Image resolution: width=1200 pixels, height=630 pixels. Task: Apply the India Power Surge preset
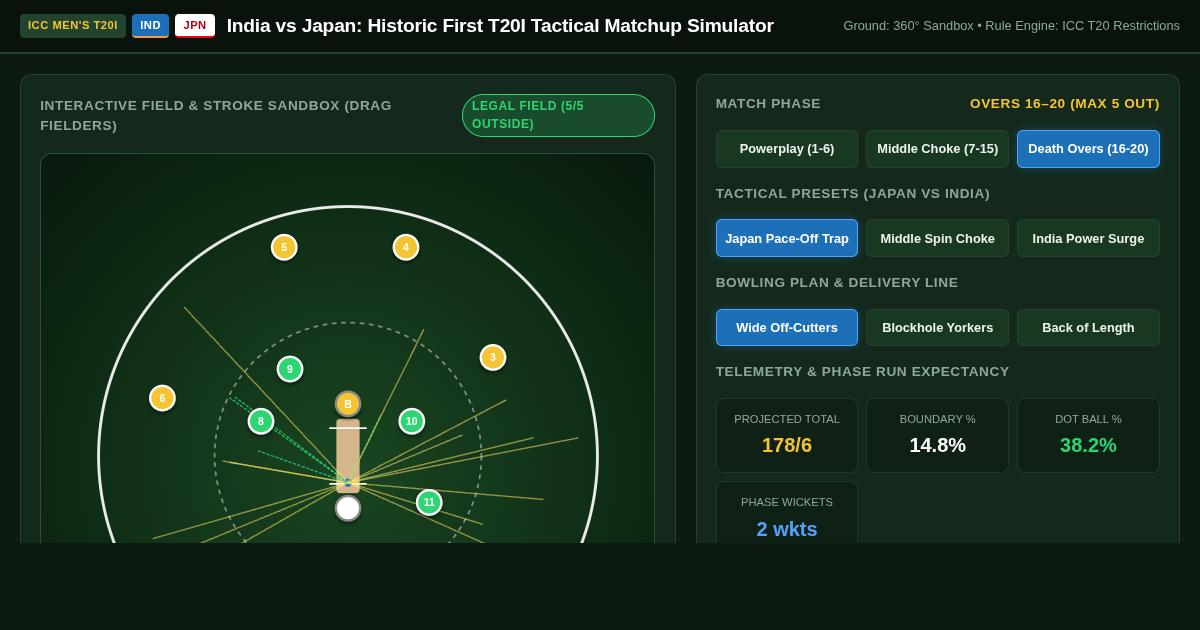pos(1088,238)
